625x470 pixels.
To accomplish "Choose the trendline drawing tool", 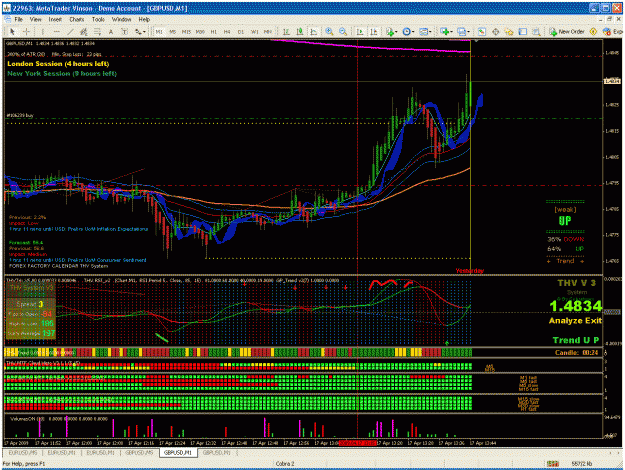I will (x=70, y=32).
